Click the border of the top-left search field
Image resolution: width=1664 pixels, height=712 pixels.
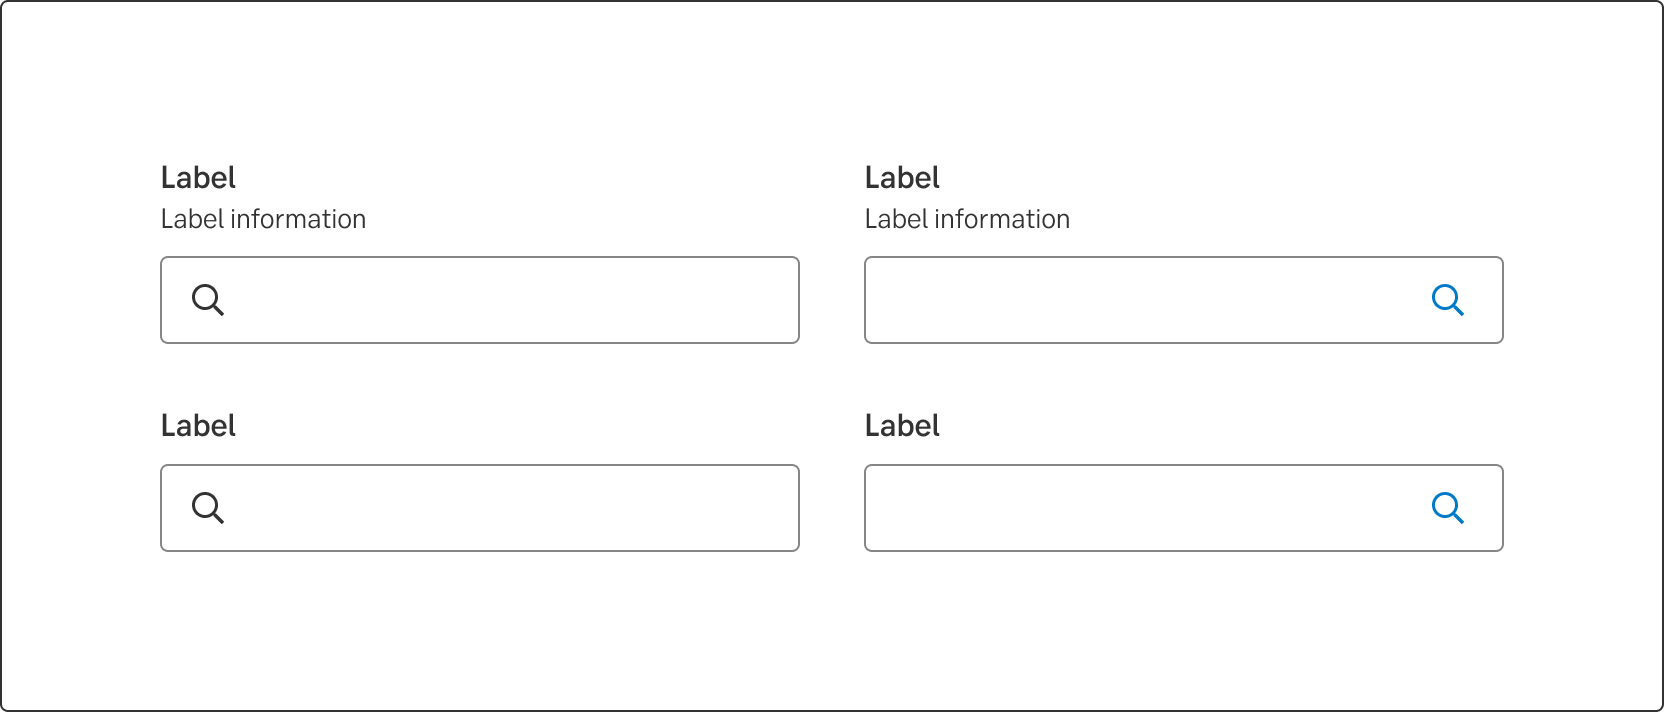tap(480, 257)
